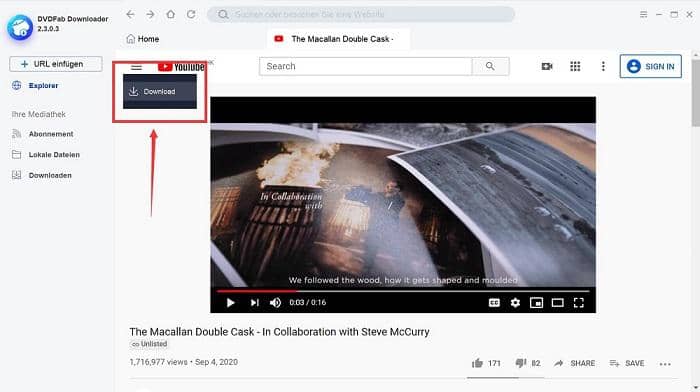Open Abonnement in the Mediathek
This screenshot has width=700, height=392.
tap(43, 134)
